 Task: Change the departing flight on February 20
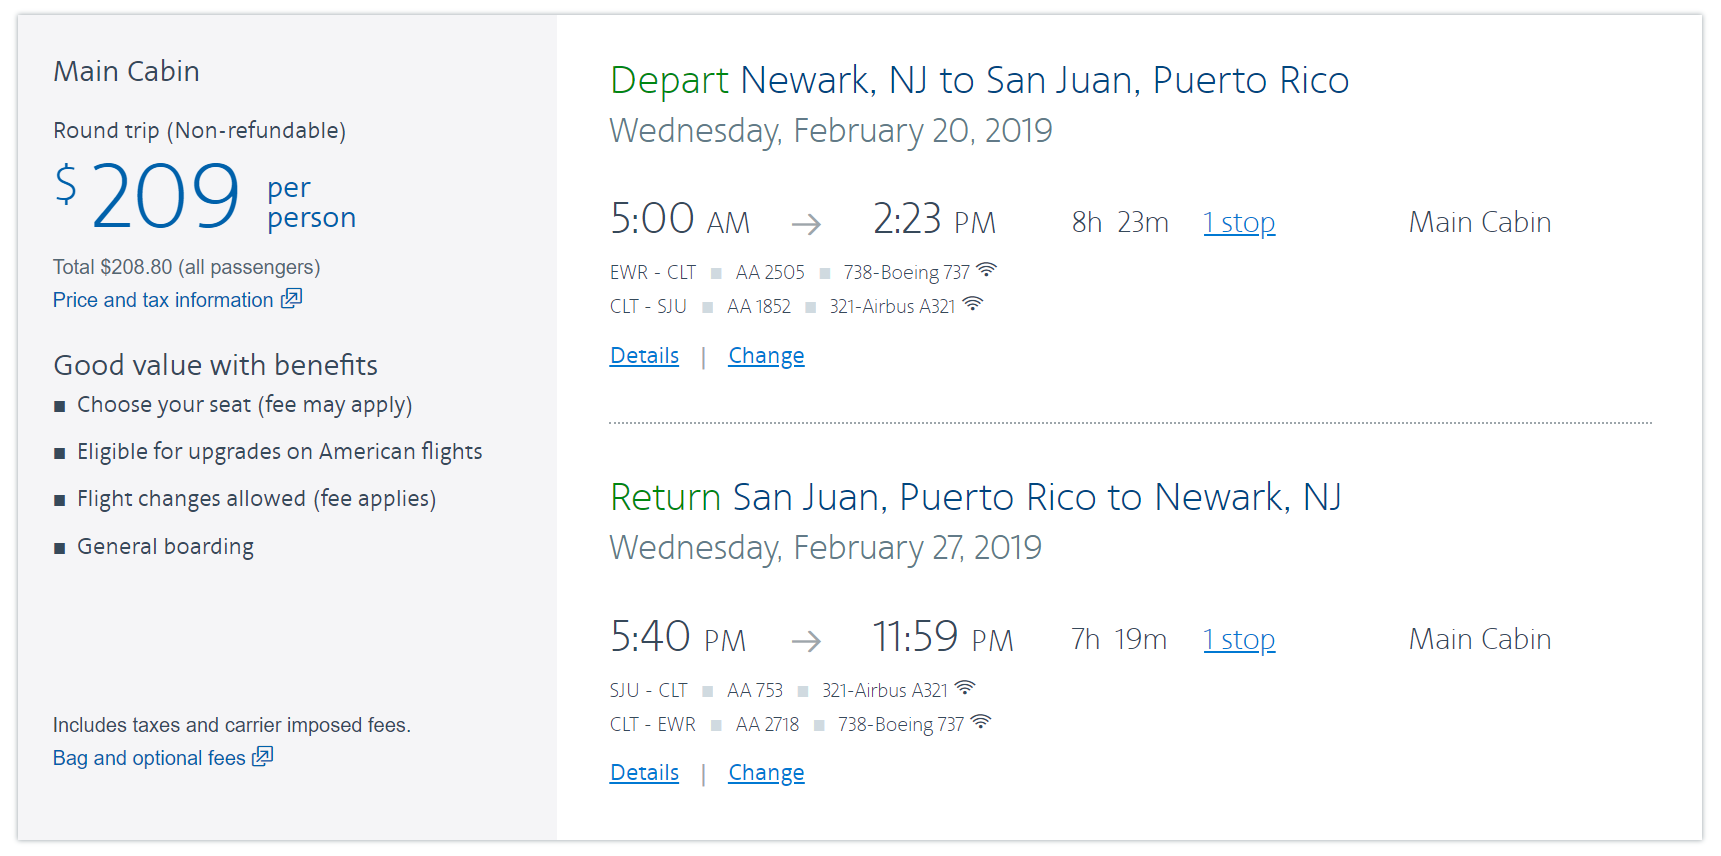pos(766,356)
